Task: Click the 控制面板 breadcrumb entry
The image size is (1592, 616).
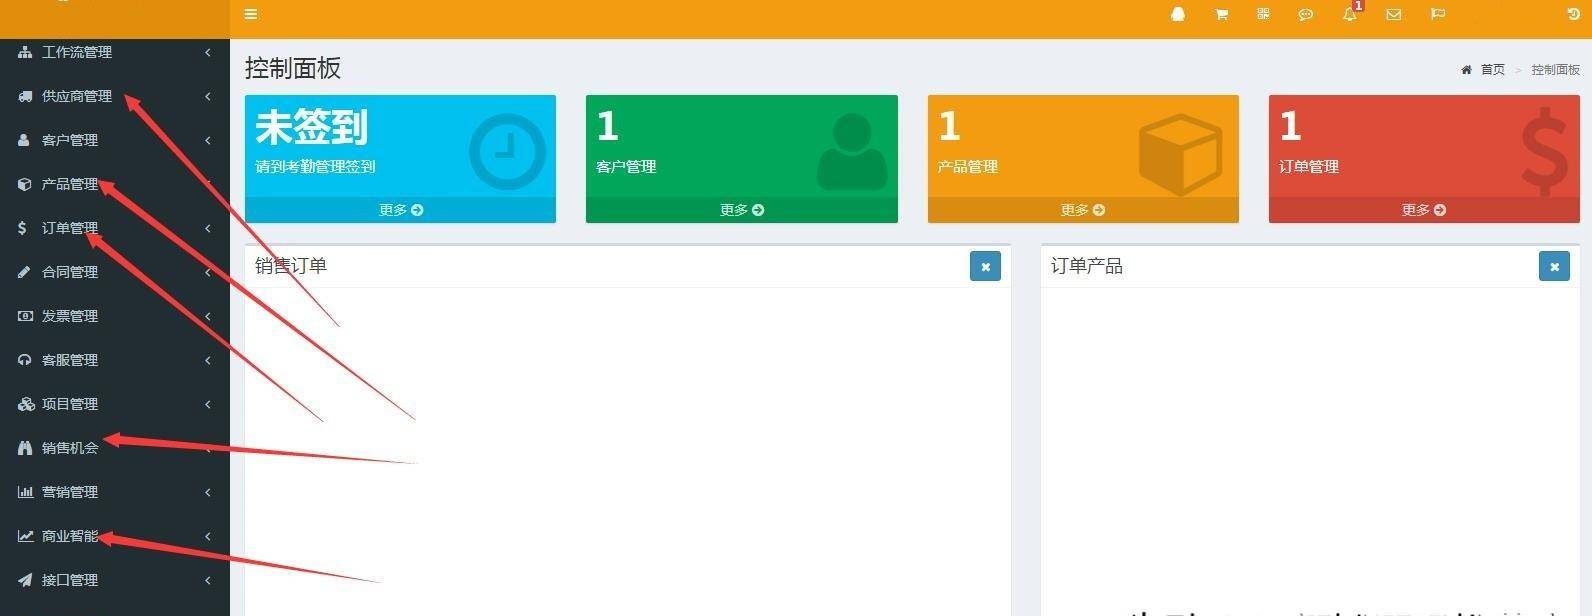Action: 1556,70
